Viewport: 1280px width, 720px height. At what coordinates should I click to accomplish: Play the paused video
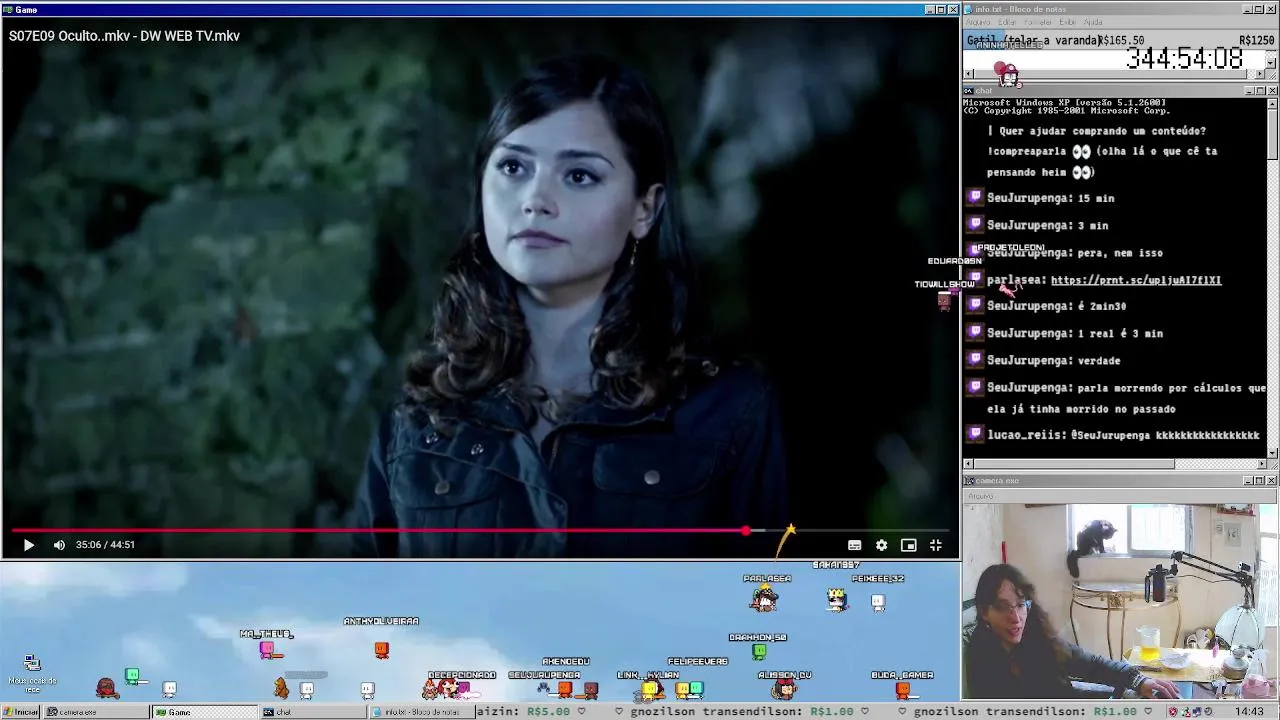(x=28, y=545)
